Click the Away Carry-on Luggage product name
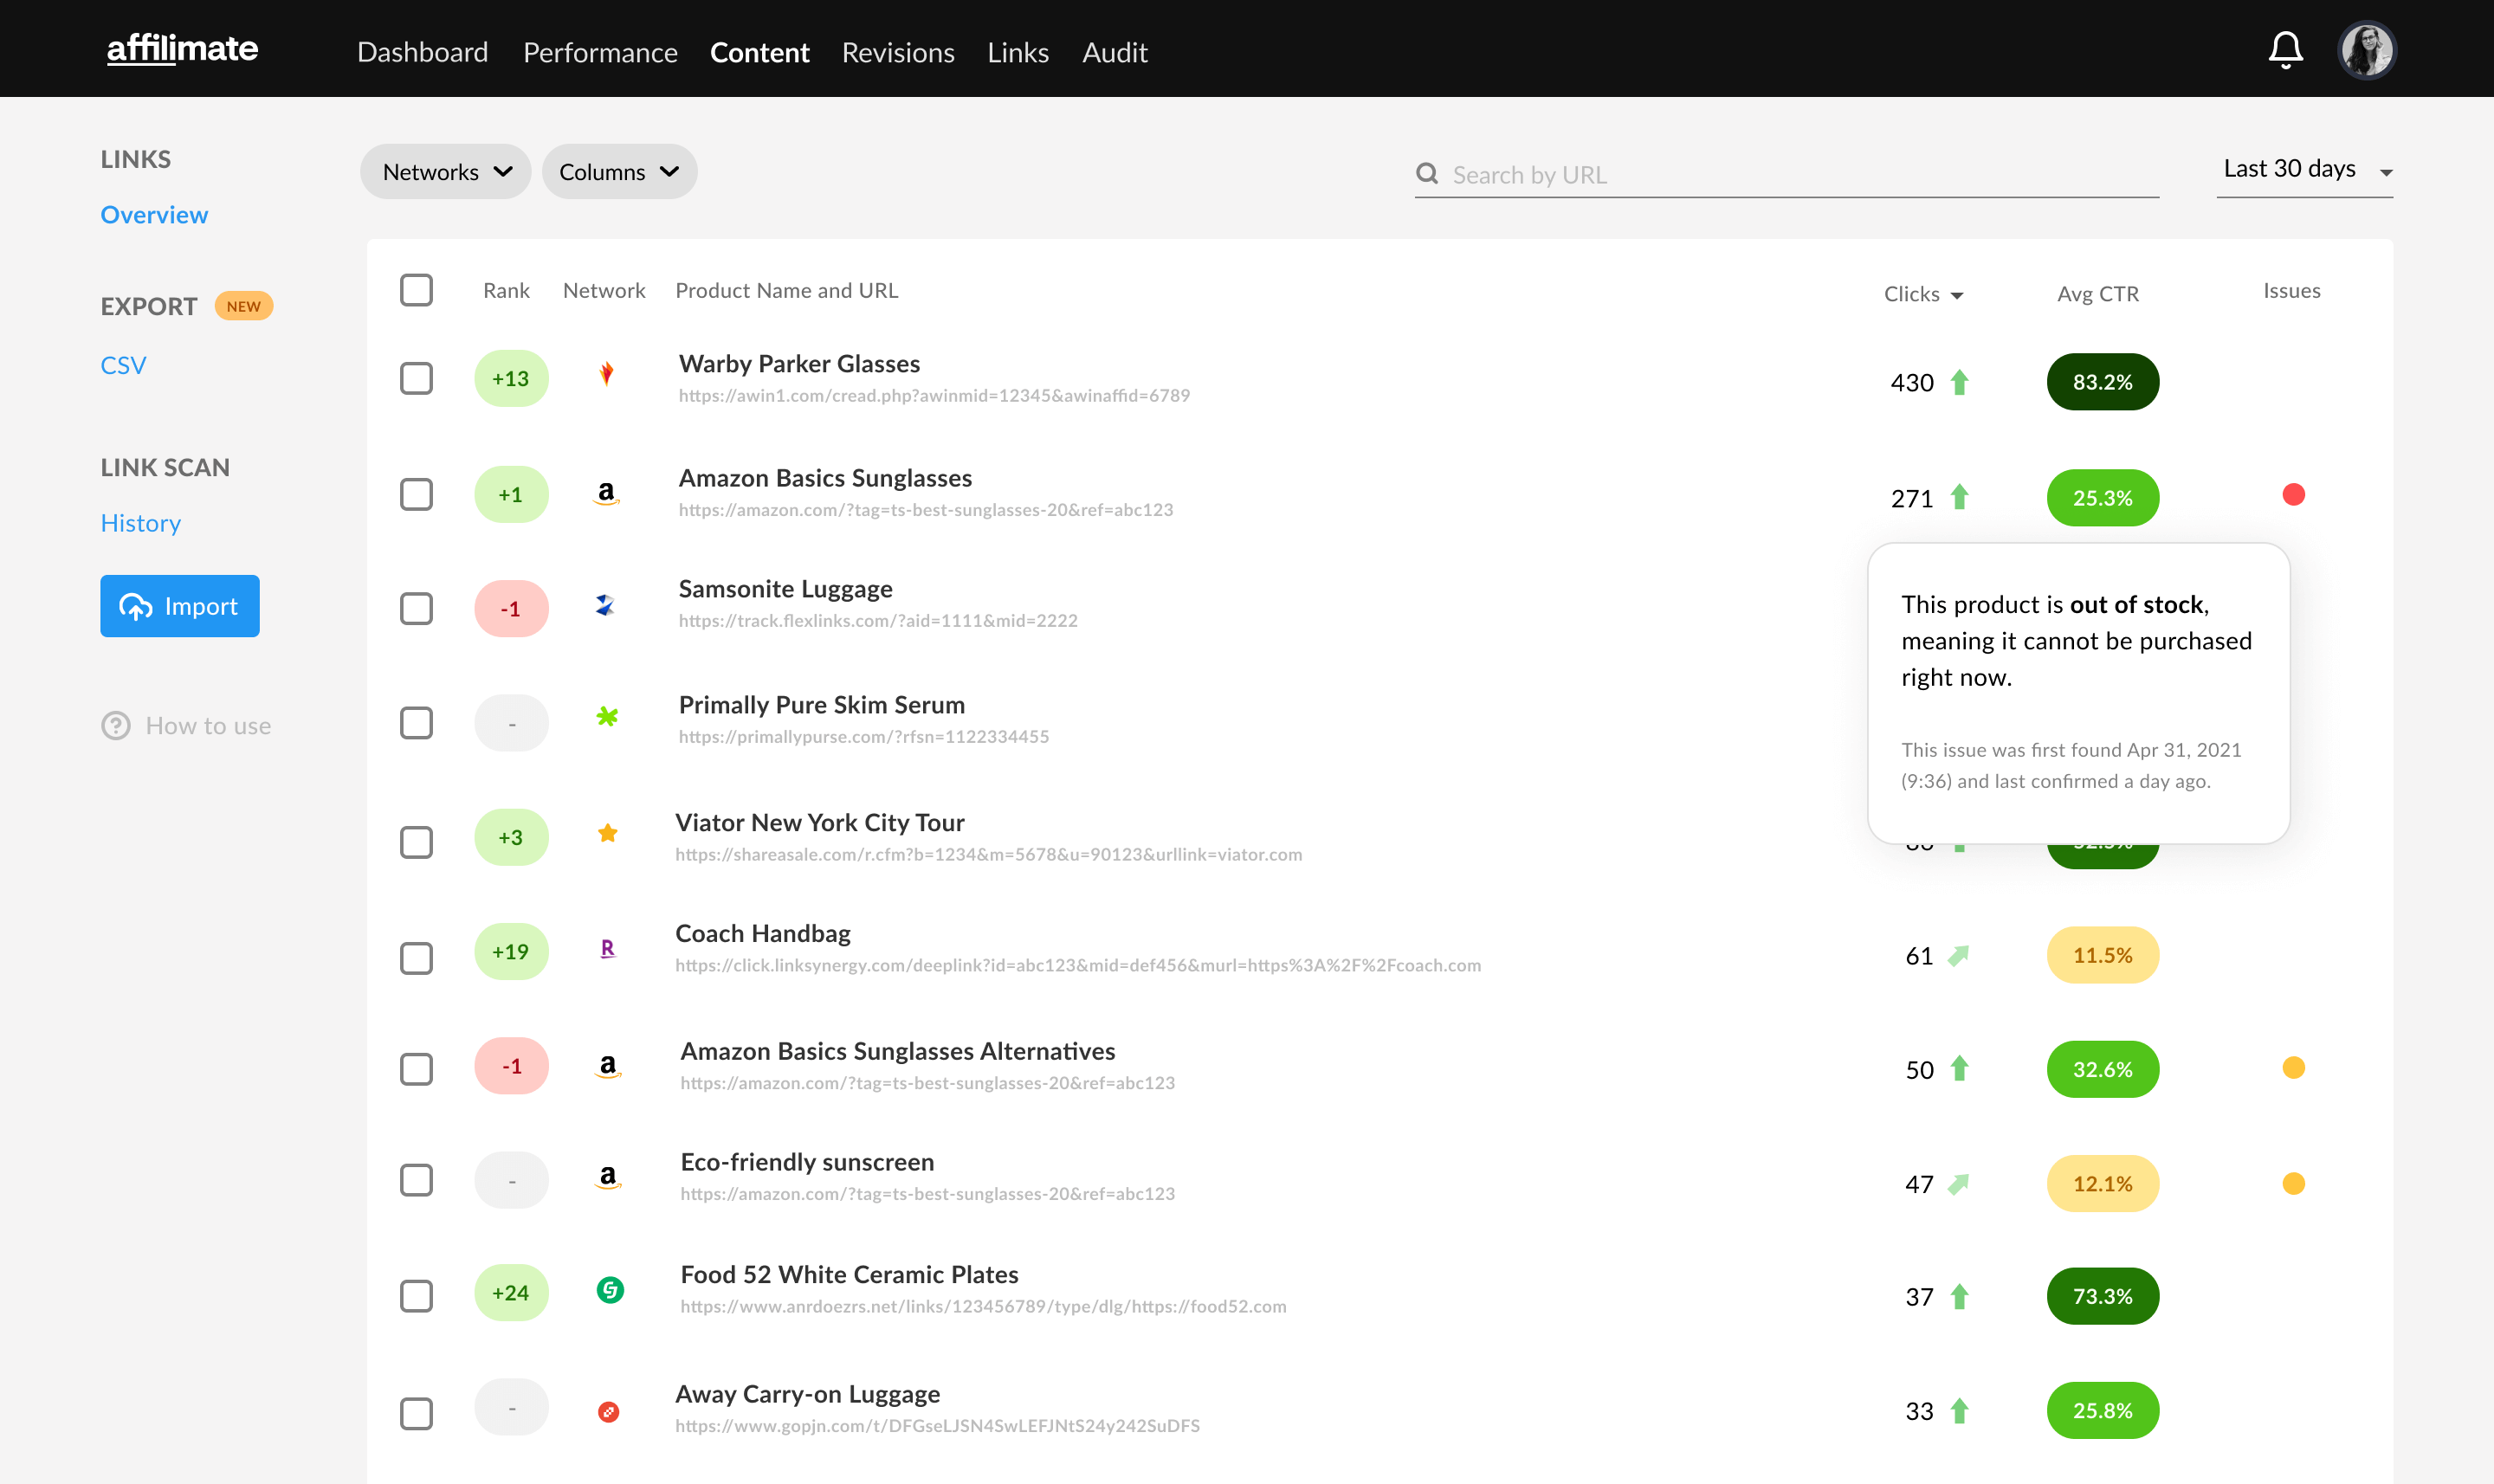Image resolution: width=2494 pixels, height=1484 pixels. coord(807,1394)
